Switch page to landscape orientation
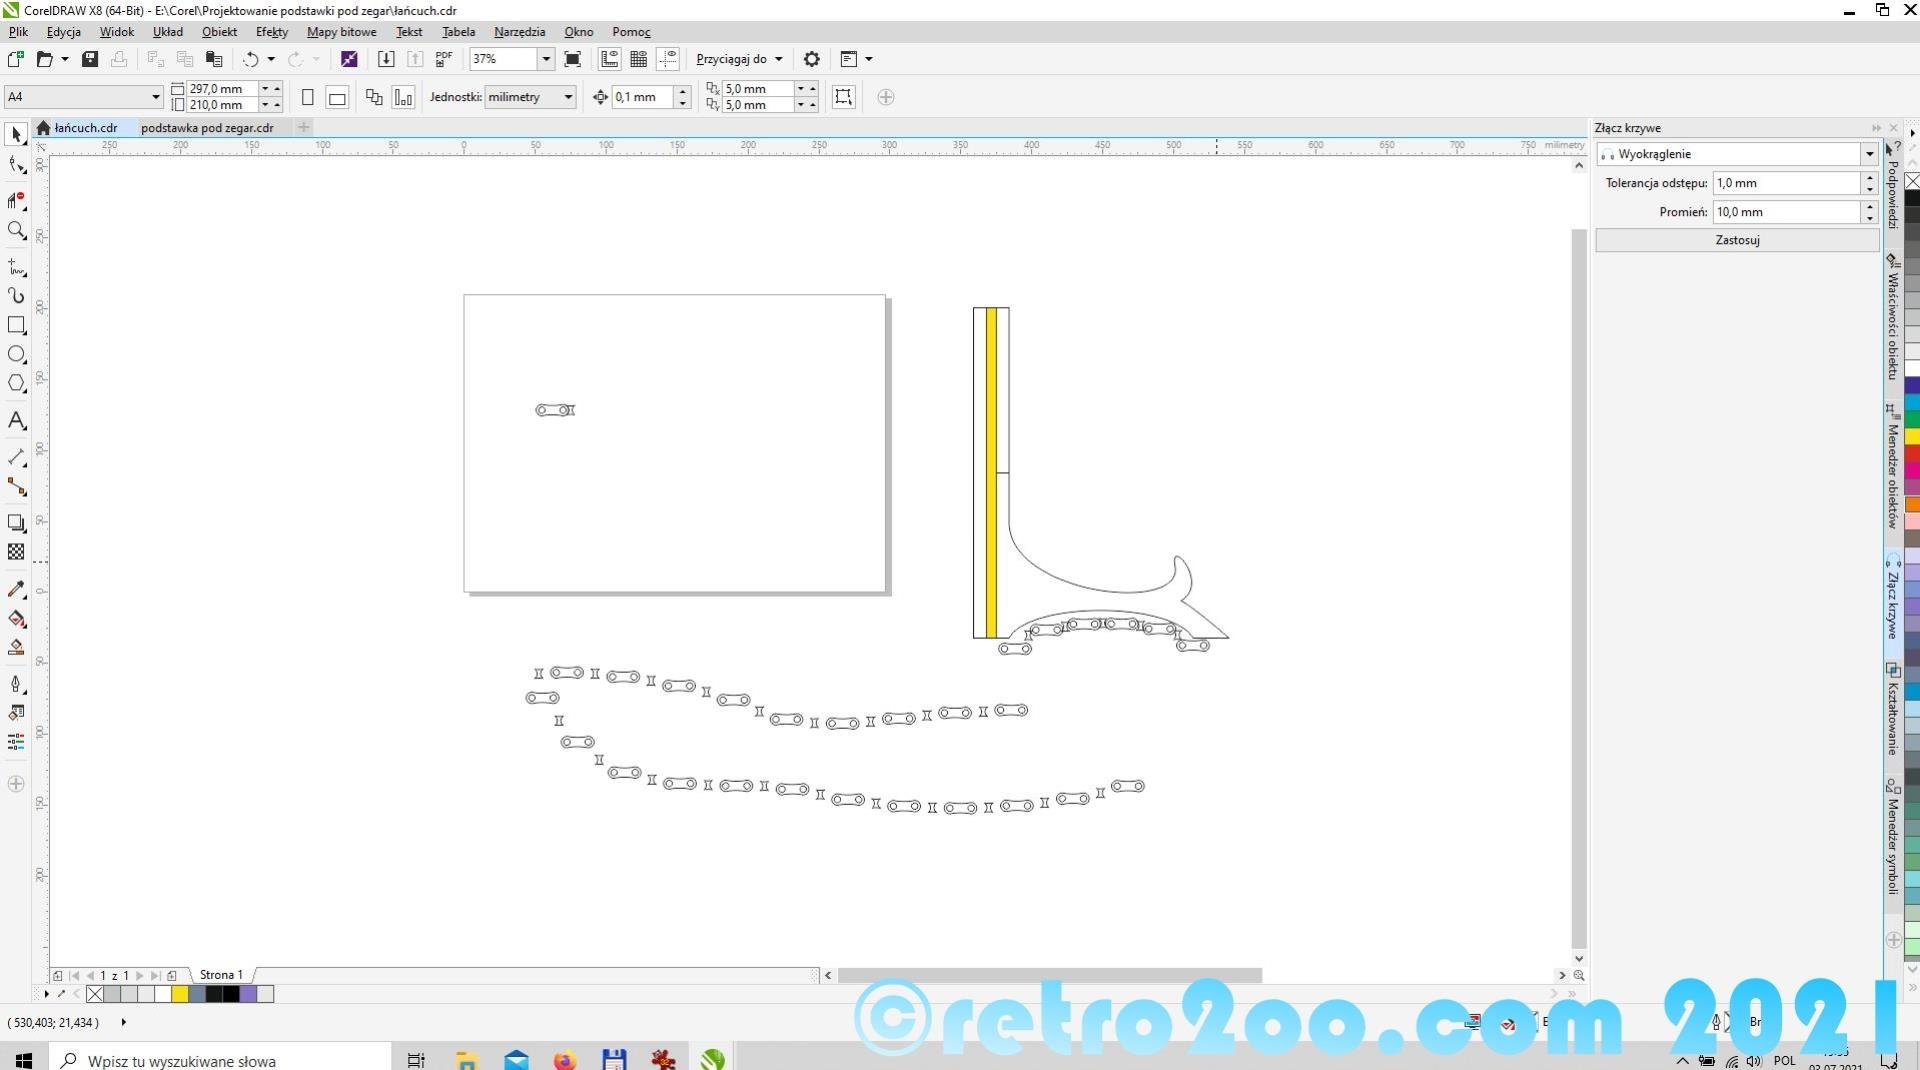The height and width of the screenshot is (1070, 1920). coord(337,97)
